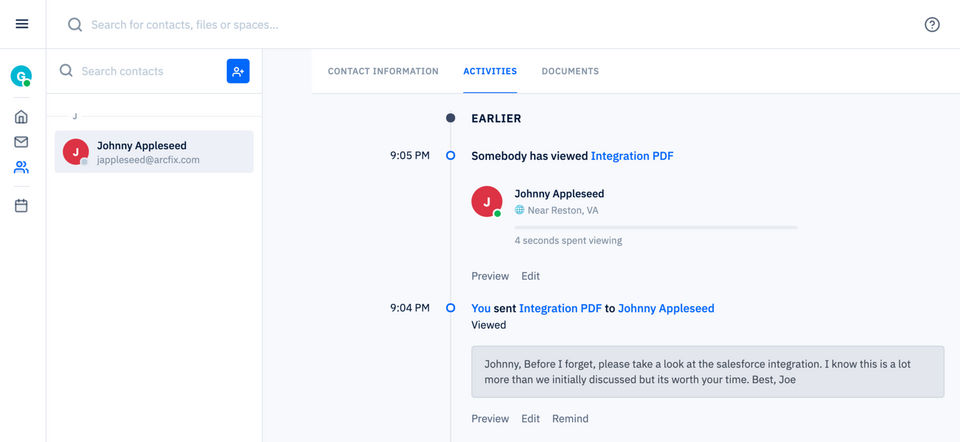This screenshot has height=442, width=960.
Task: Switch to the Documents tab
Action: [570, 71]
